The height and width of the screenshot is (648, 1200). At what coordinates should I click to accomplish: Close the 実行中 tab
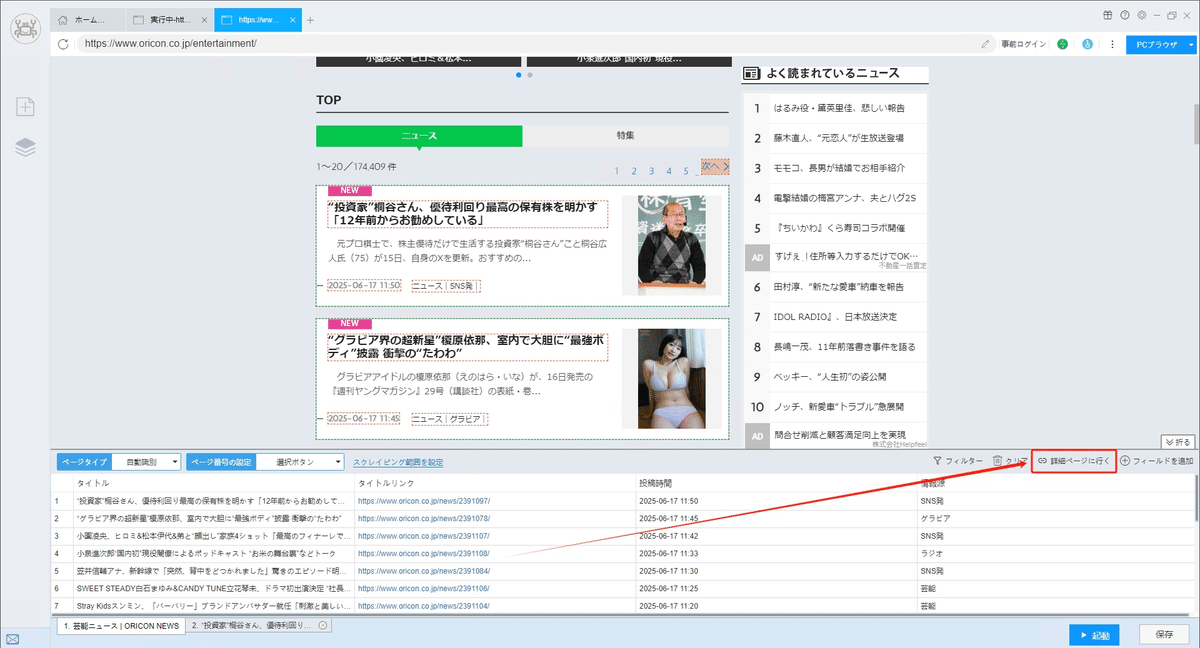(204, 20)
